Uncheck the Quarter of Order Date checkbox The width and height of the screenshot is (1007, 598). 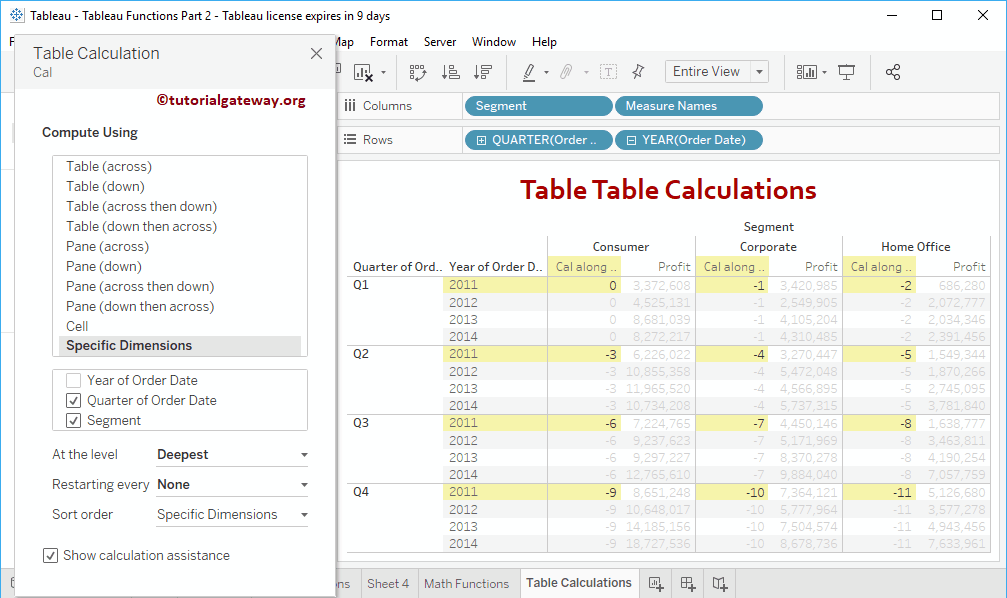tap(74, 400)
